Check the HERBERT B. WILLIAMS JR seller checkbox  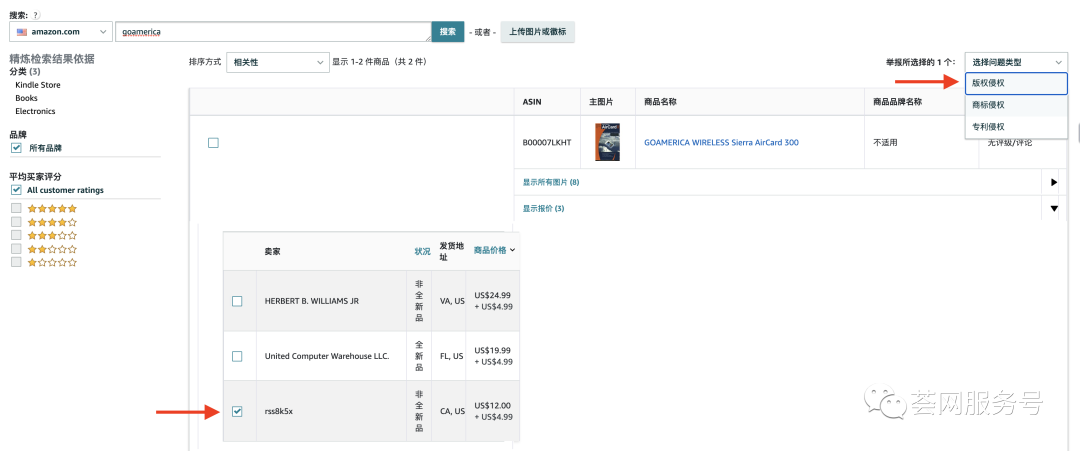[x=237, y=301]
